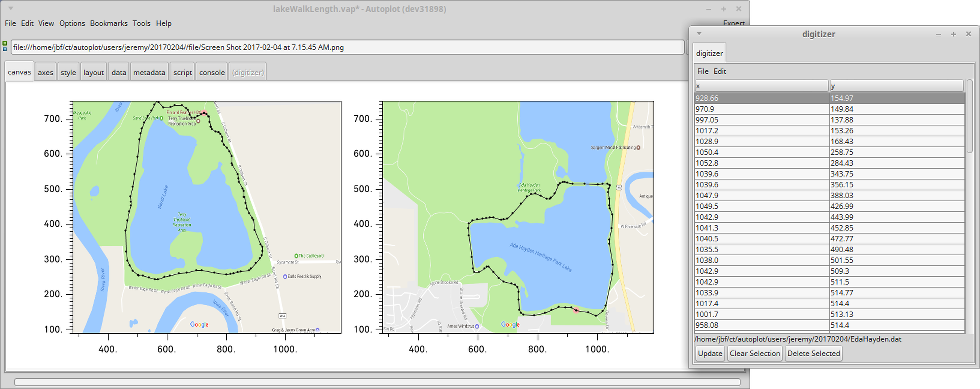Click the Update button
This screenshot has height=389, width=980.
709,353
